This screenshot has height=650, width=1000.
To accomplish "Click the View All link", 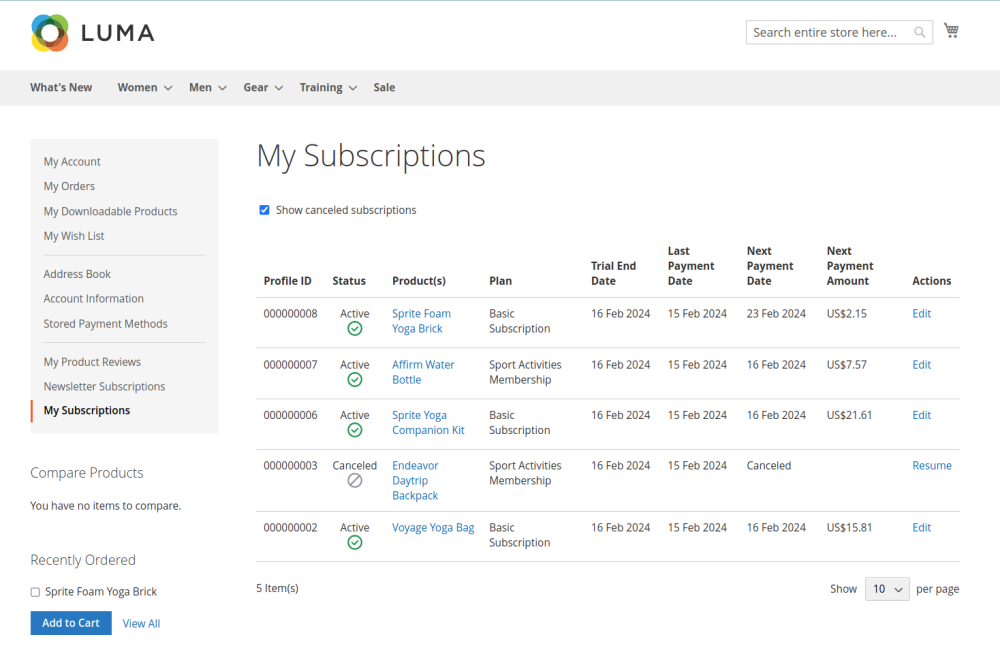I will pos(141,623).
